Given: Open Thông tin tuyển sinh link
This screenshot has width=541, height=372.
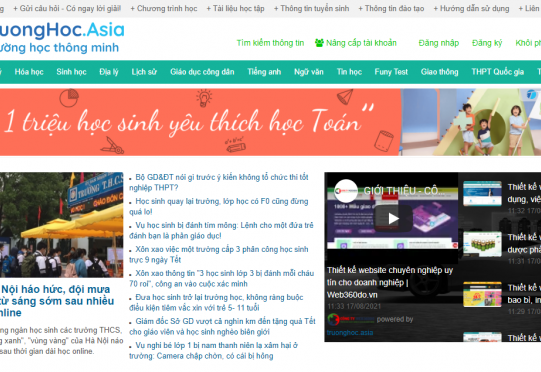Looking at the screenshot, I should tap(311, 8).
